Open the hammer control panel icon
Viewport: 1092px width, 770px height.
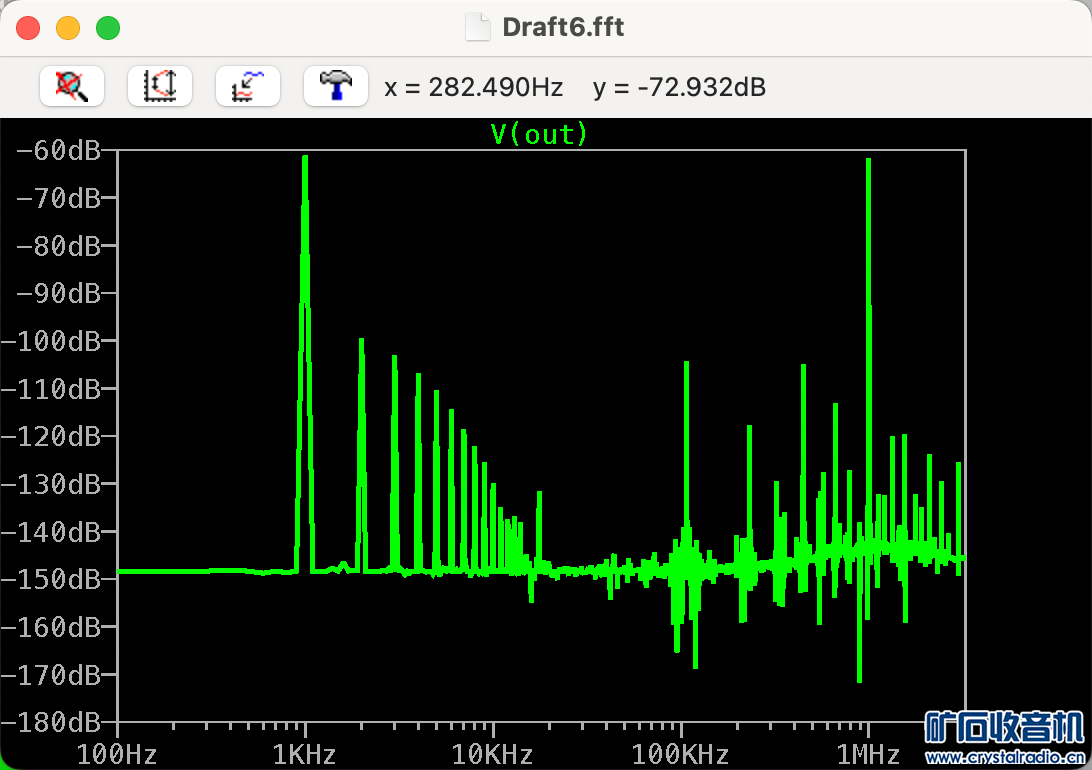pos(336,87)
